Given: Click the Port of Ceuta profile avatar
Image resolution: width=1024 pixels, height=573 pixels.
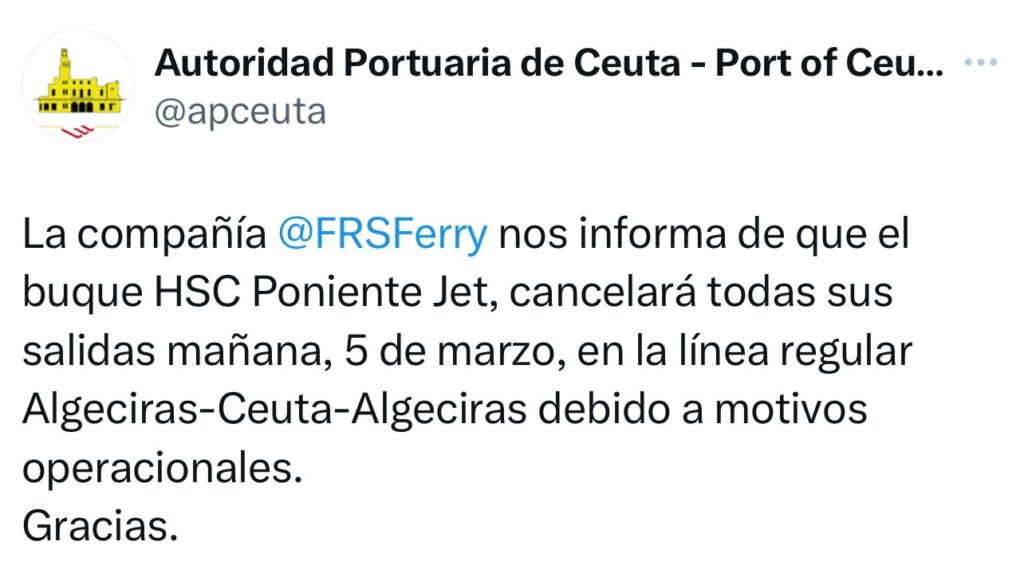Looking at the screenshot, I should click(76, 87).
